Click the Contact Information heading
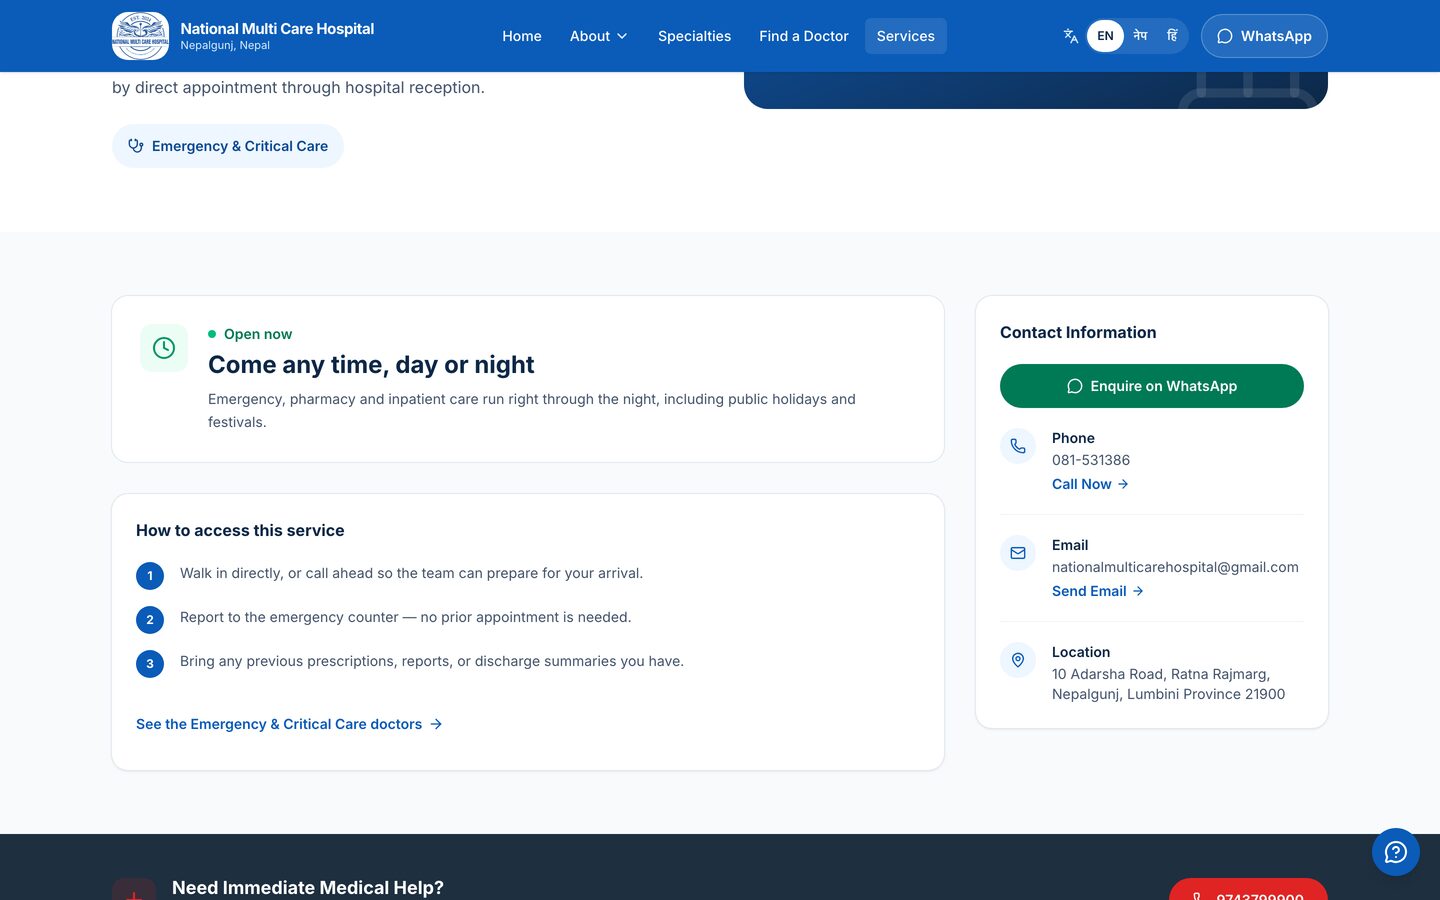Screen dimensions: 1440x900 point(1078,333)
